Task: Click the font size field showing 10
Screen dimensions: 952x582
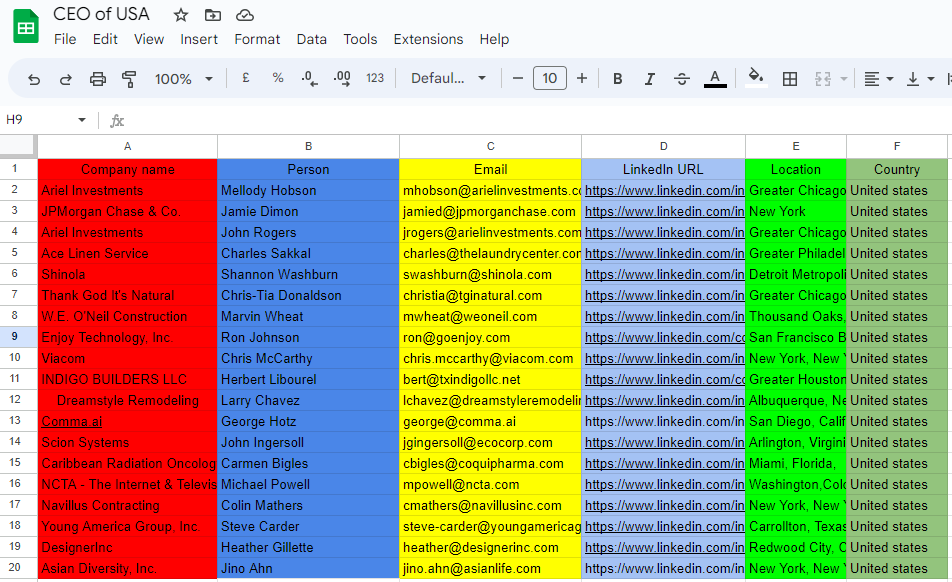Action: [x=549, y=78]
